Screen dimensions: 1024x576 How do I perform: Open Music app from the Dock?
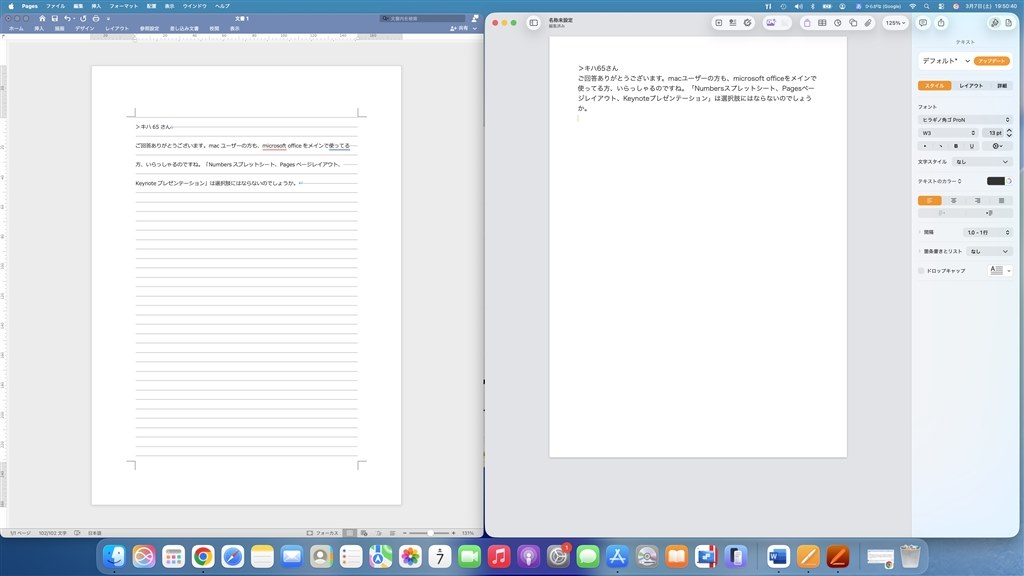click(499, 556)
